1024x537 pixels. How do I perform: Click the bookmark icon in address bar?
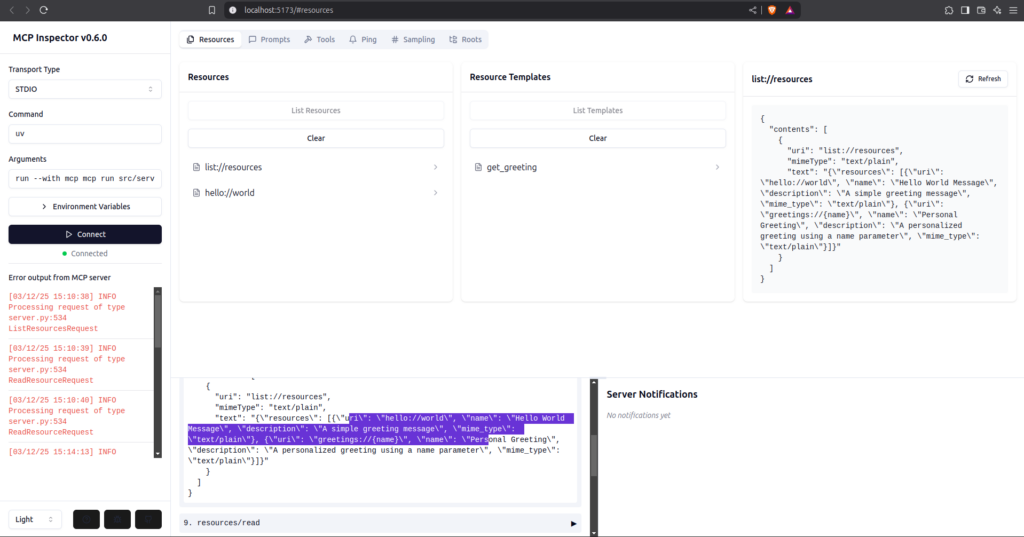pos(212,10)
